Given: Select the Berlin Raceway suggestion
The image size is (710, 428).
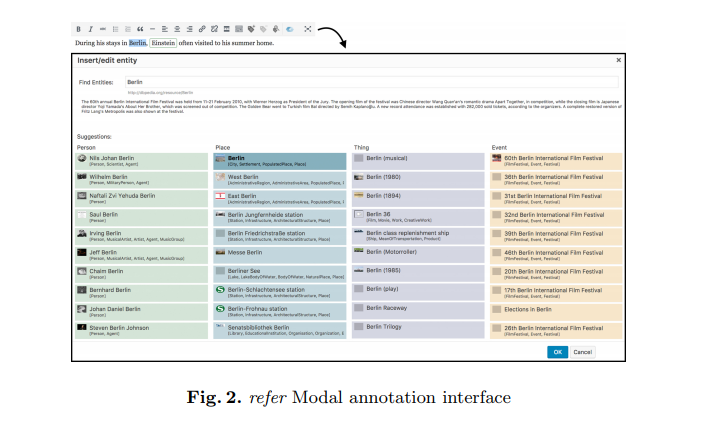Looking at the screenshot, I should (418, 312).
